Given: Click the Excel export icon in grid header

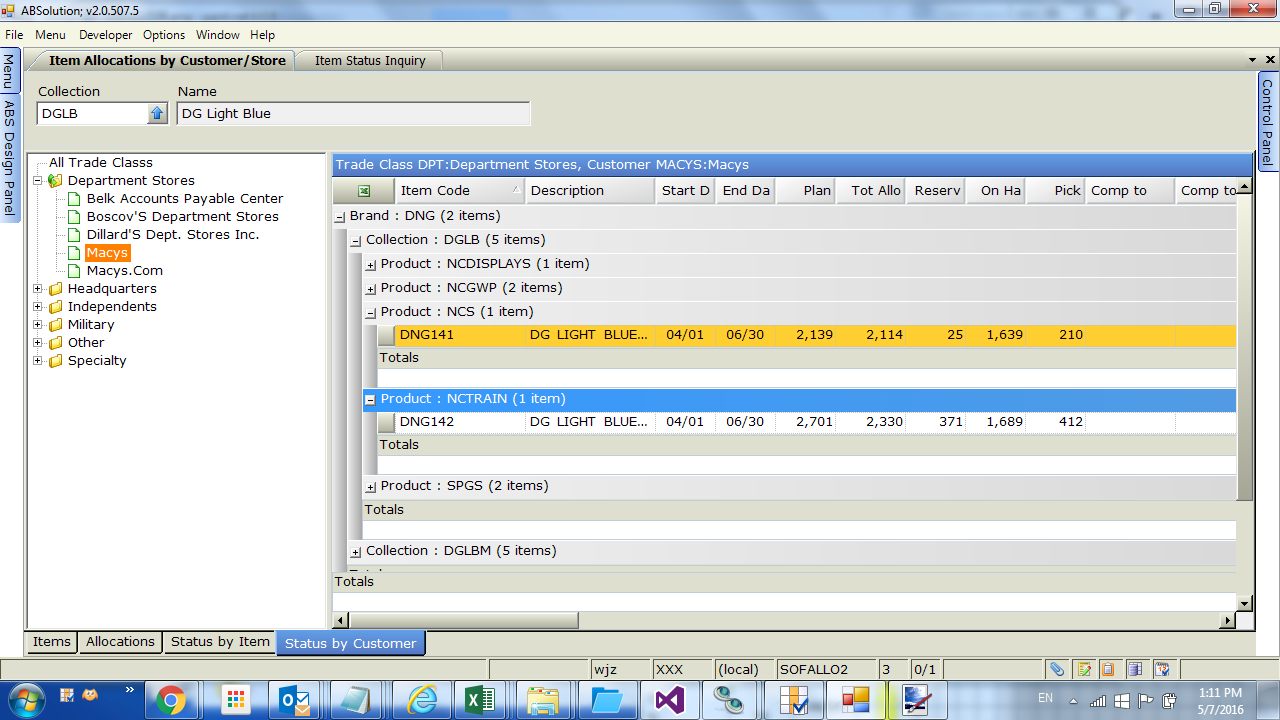Looking at the screenshot, I should (x=364, y=190).
